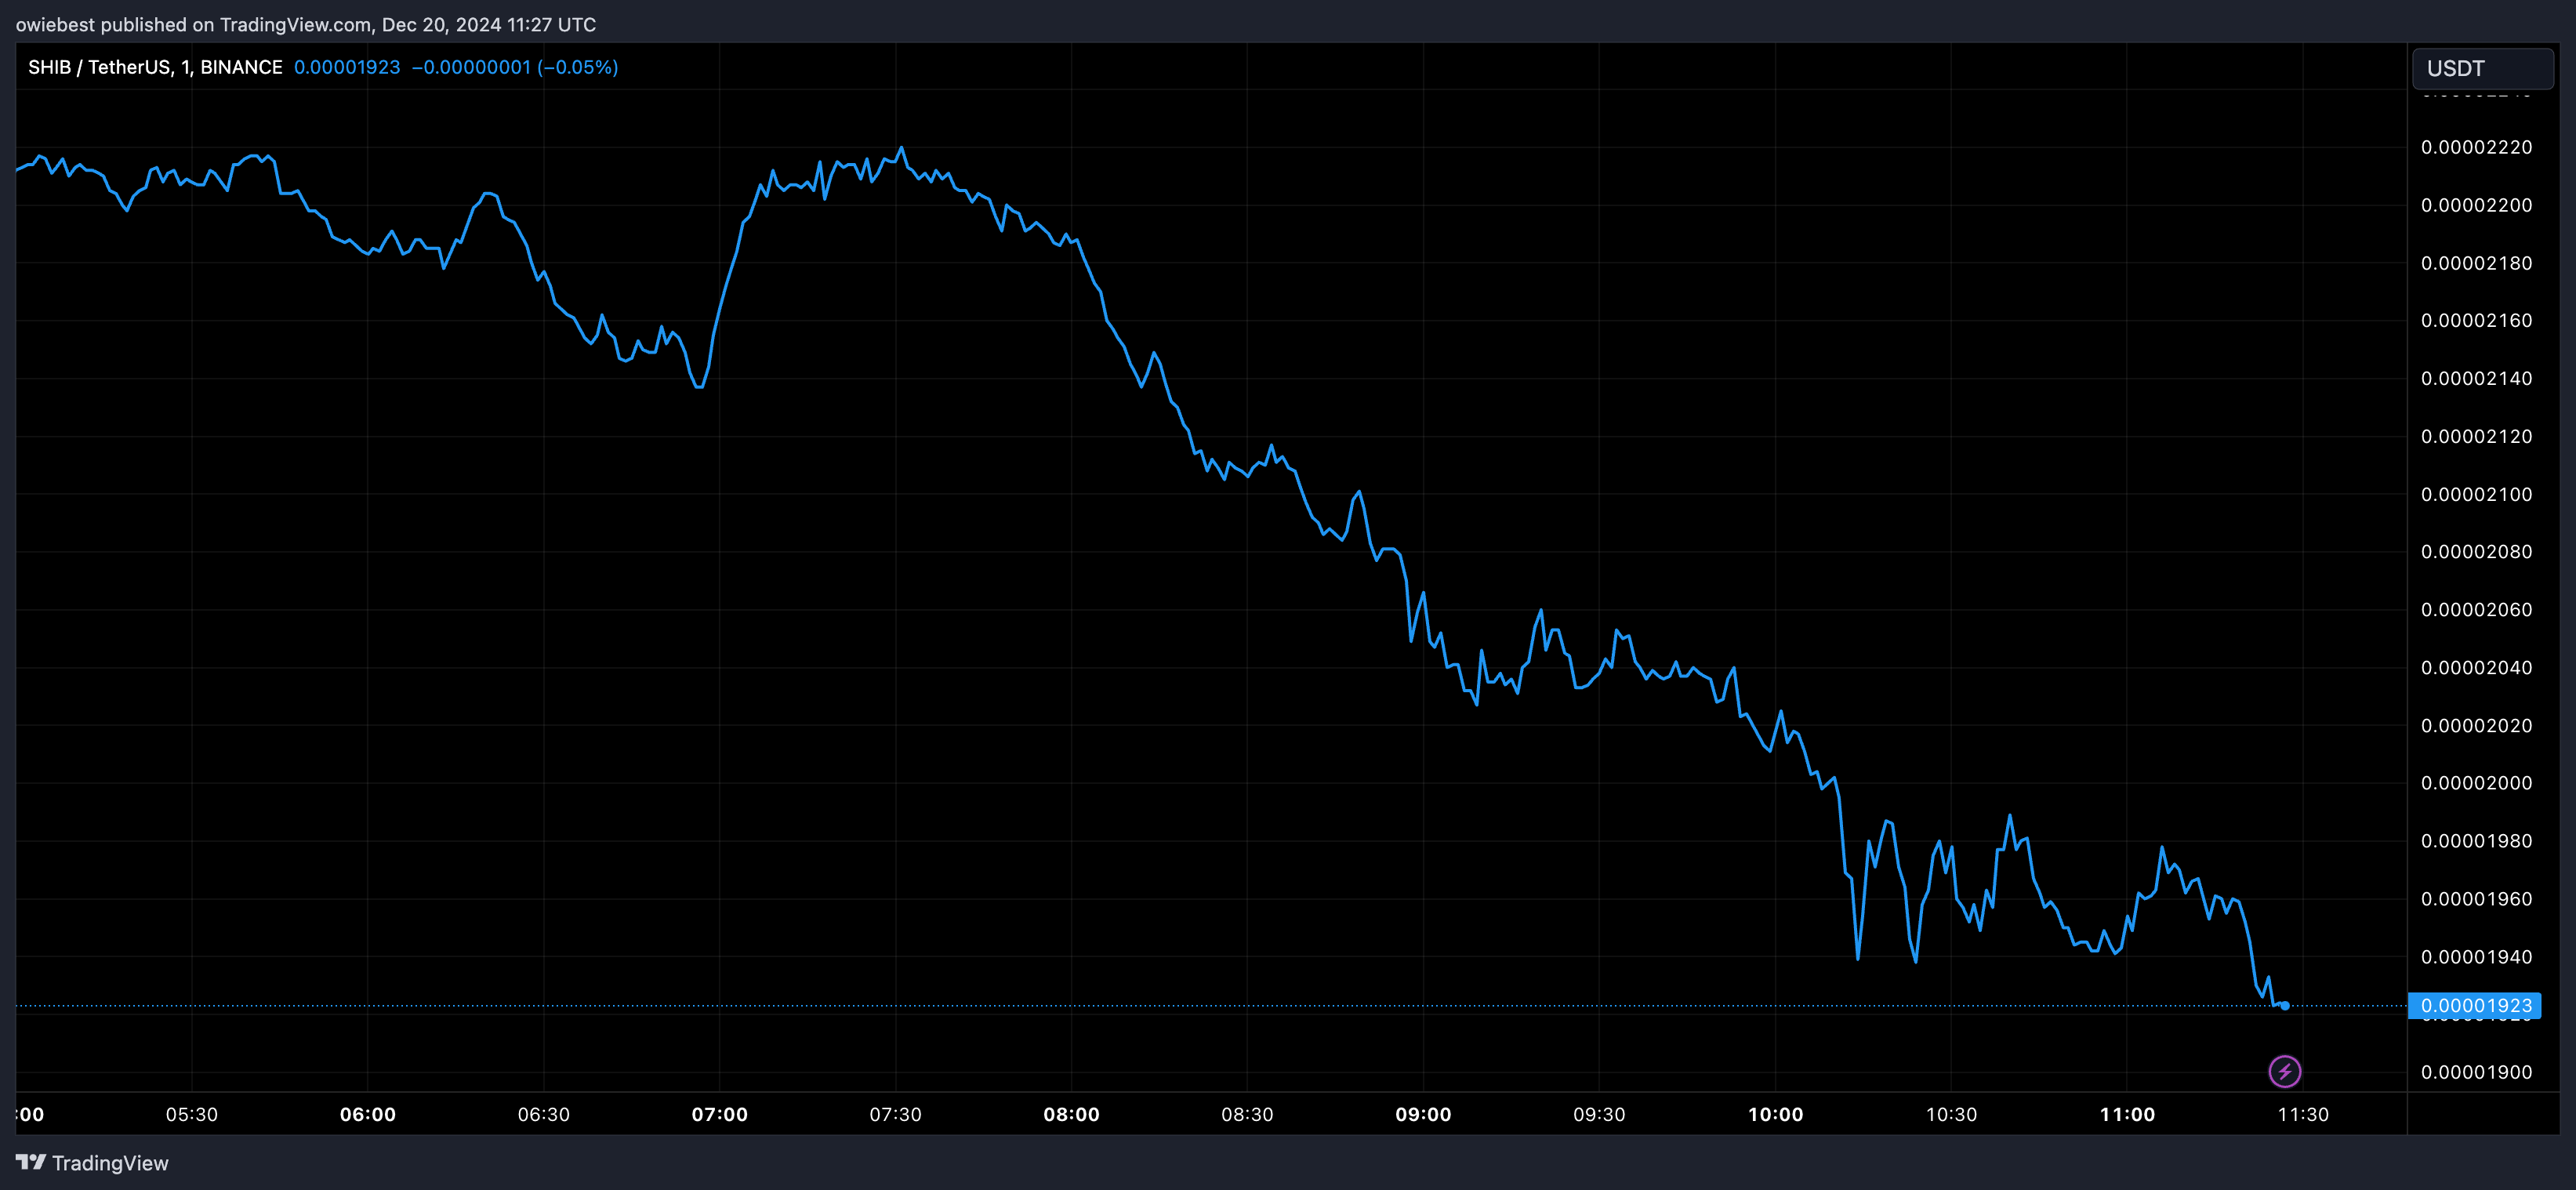The image size is (2576, 1190).
Task: Click the 06:00 time axis label
Action: point(367,1114)
